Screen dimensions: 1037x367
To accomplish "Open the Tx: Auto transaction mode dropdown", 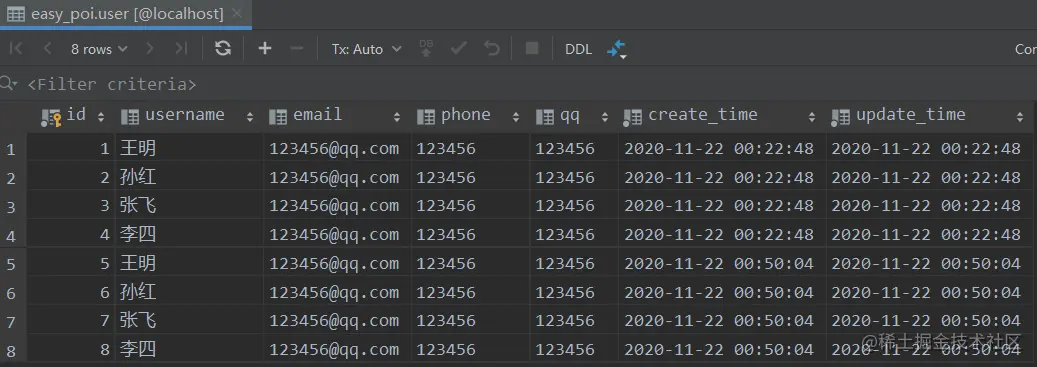I will tap(366, 49).
